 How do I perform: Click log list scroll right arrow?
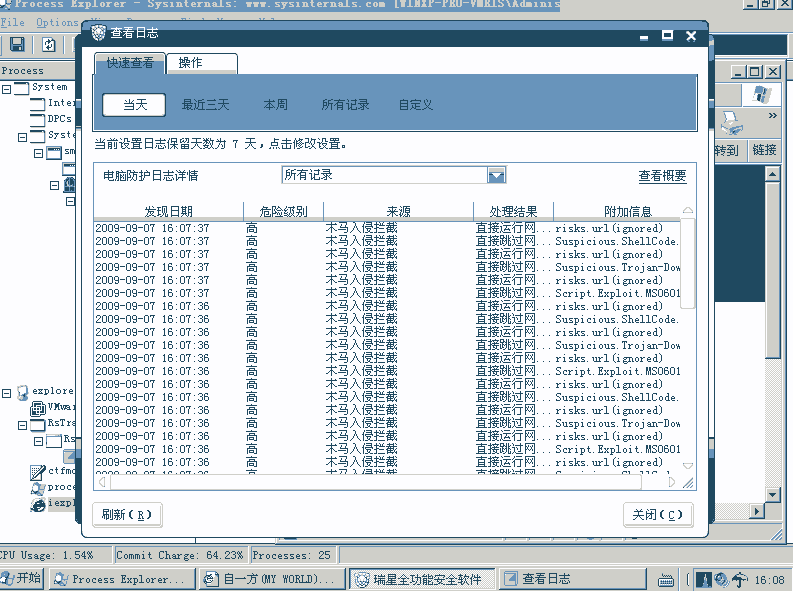point(672,482)
